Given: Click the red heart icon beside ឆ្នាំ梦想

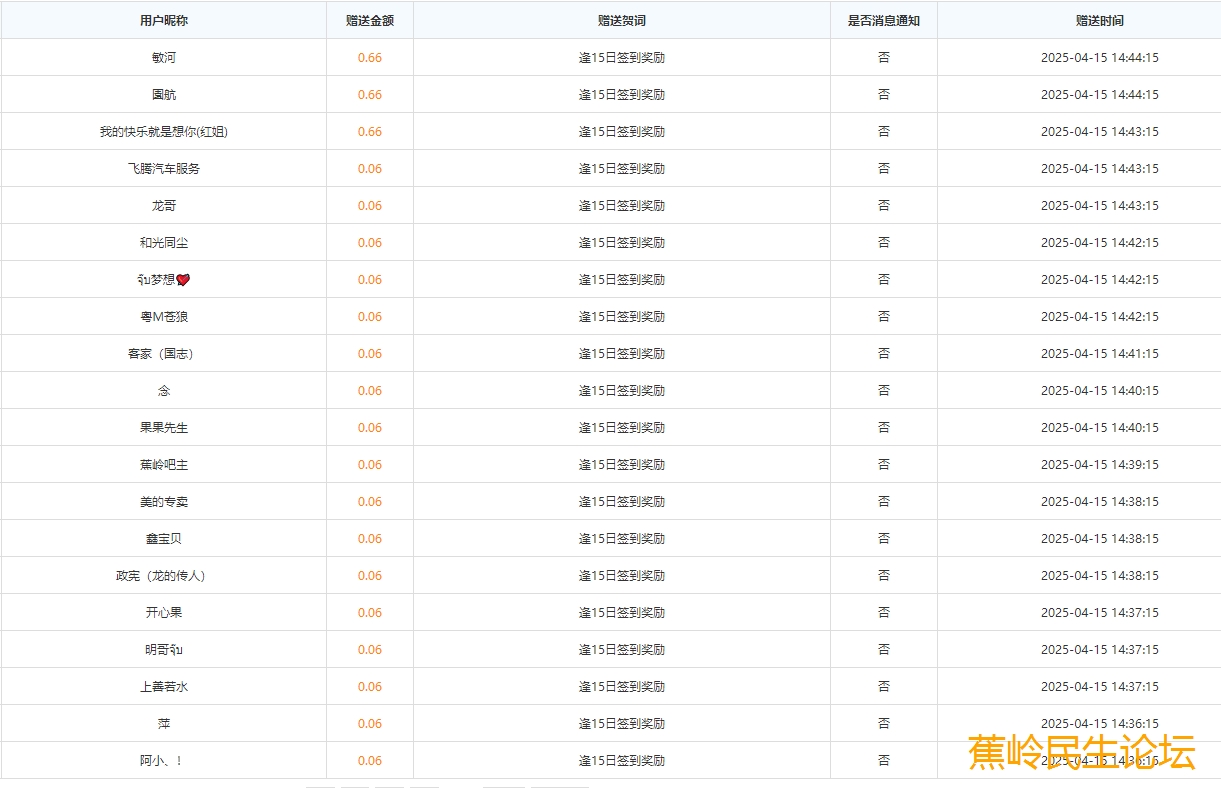Looking at the screenshot, I should pyautogui.click(x=183, y=280).
